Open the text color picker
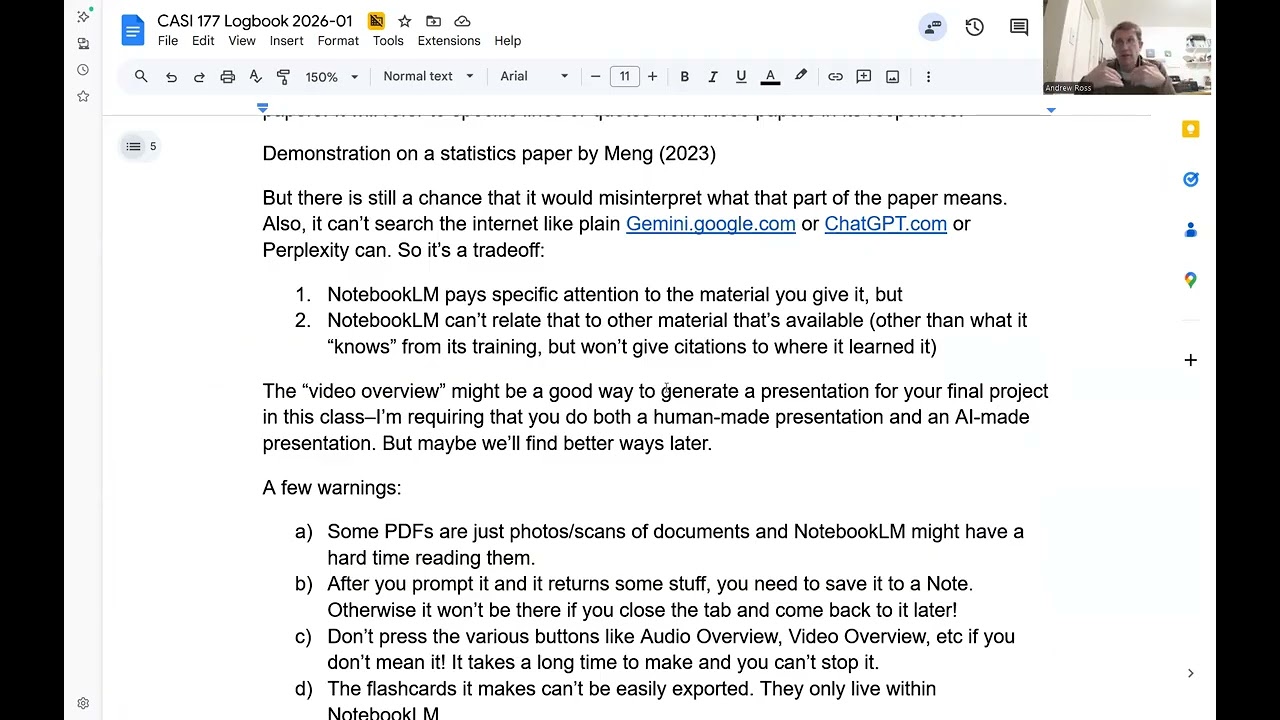Image resolution: width=1280 pixels, height=720 pixels. [770, 76]
